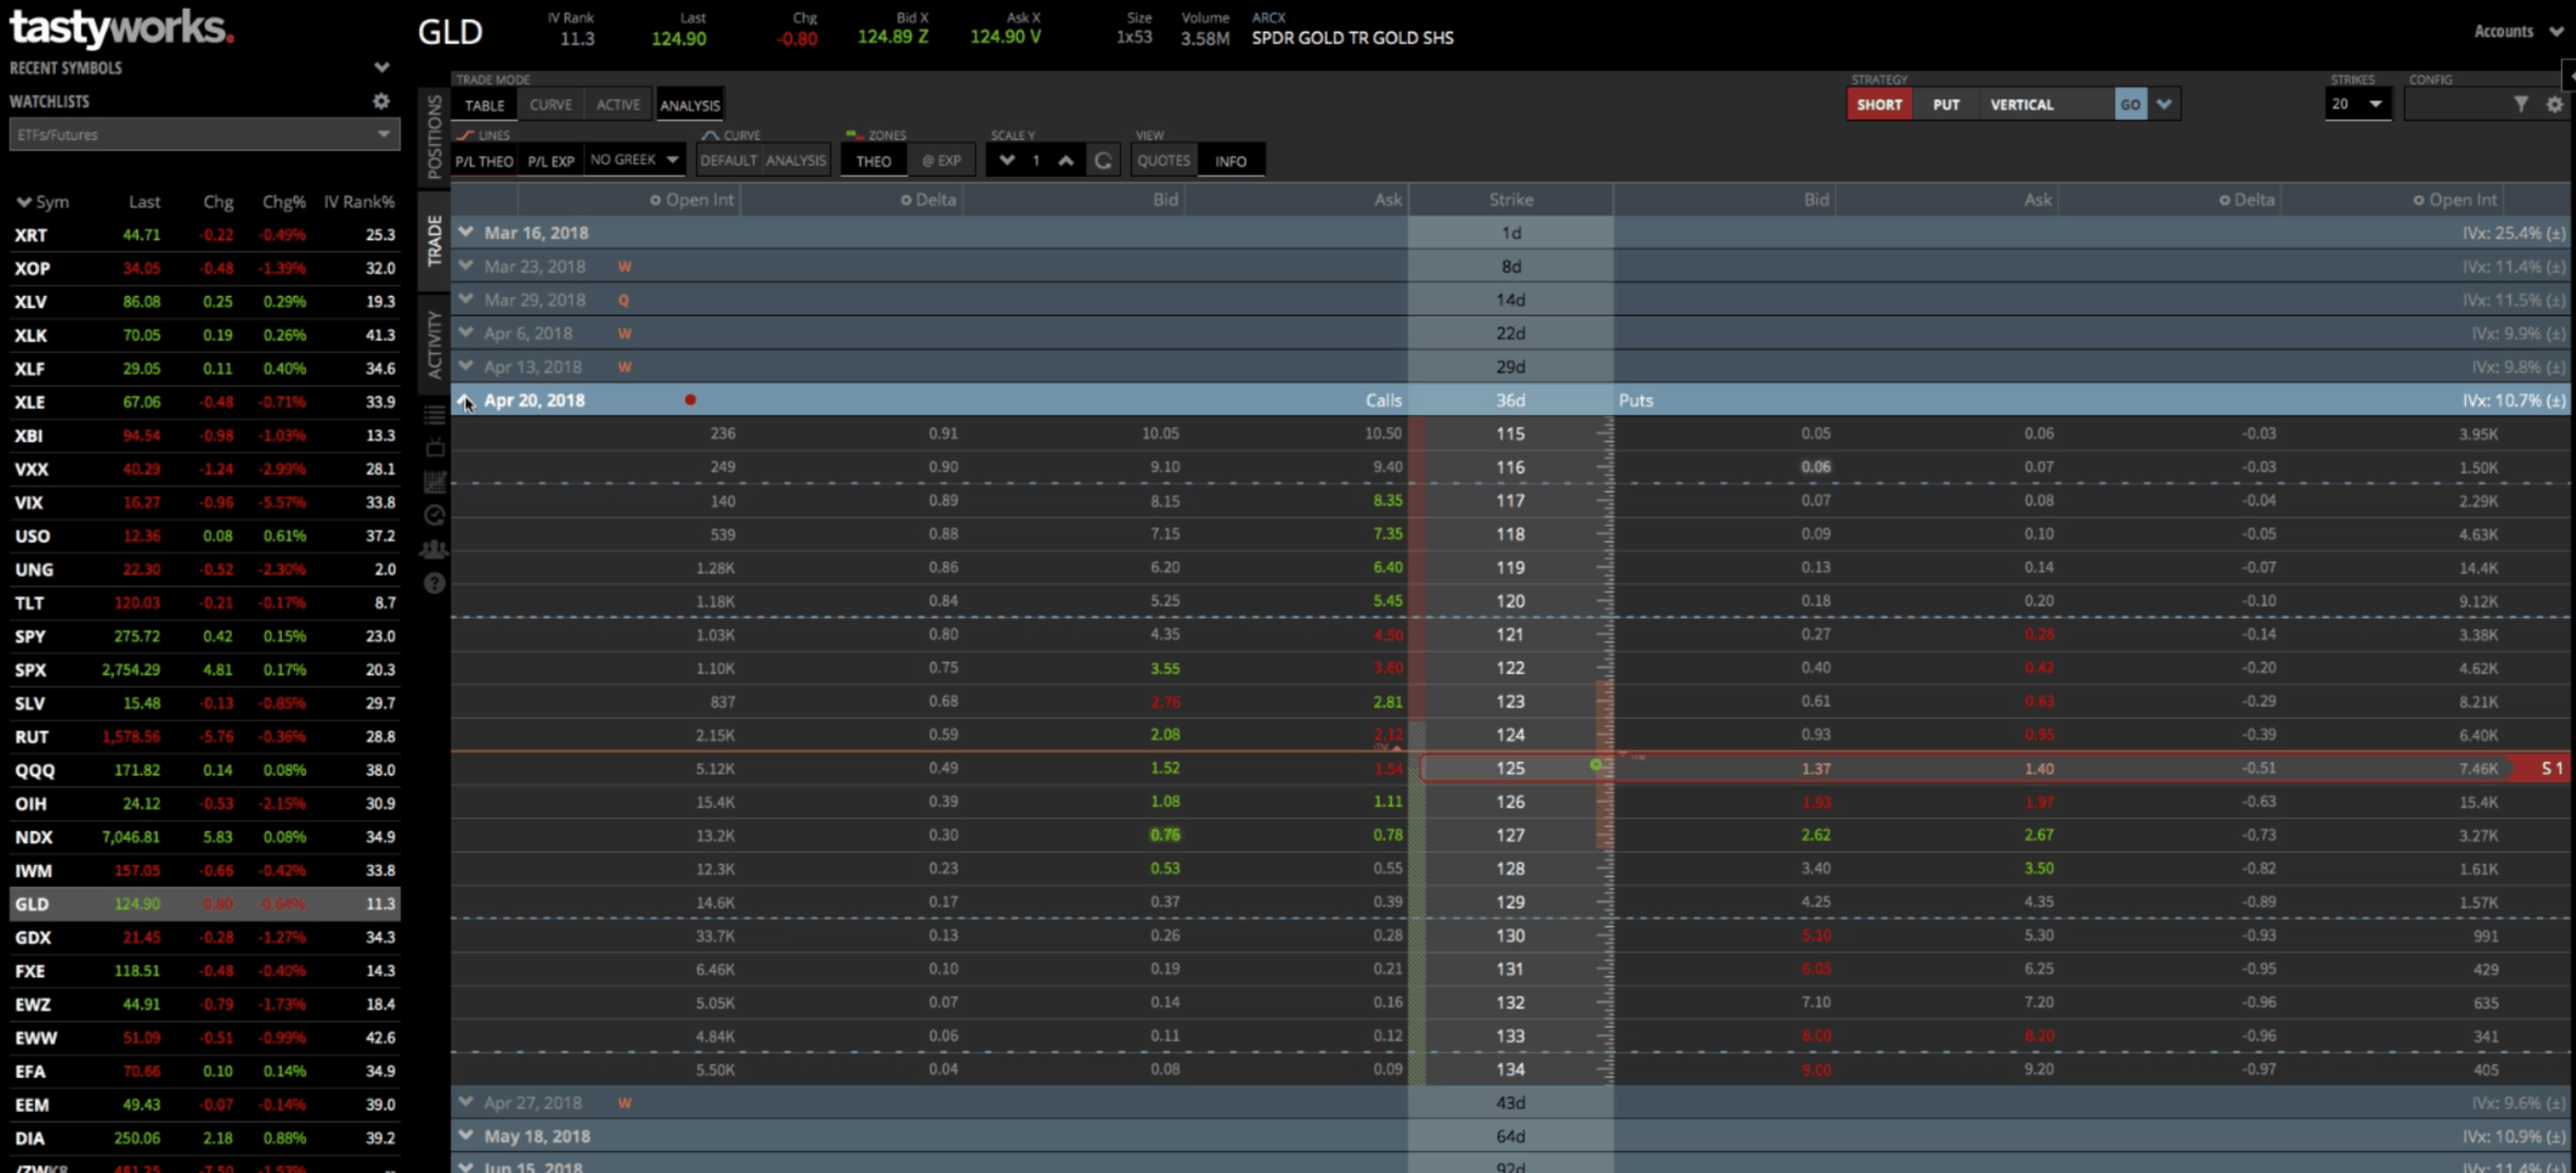This screenshot has height=1173, width=2576.
Task: Open the grid/calendar sidebar icon
Action: tap(435, 482)
